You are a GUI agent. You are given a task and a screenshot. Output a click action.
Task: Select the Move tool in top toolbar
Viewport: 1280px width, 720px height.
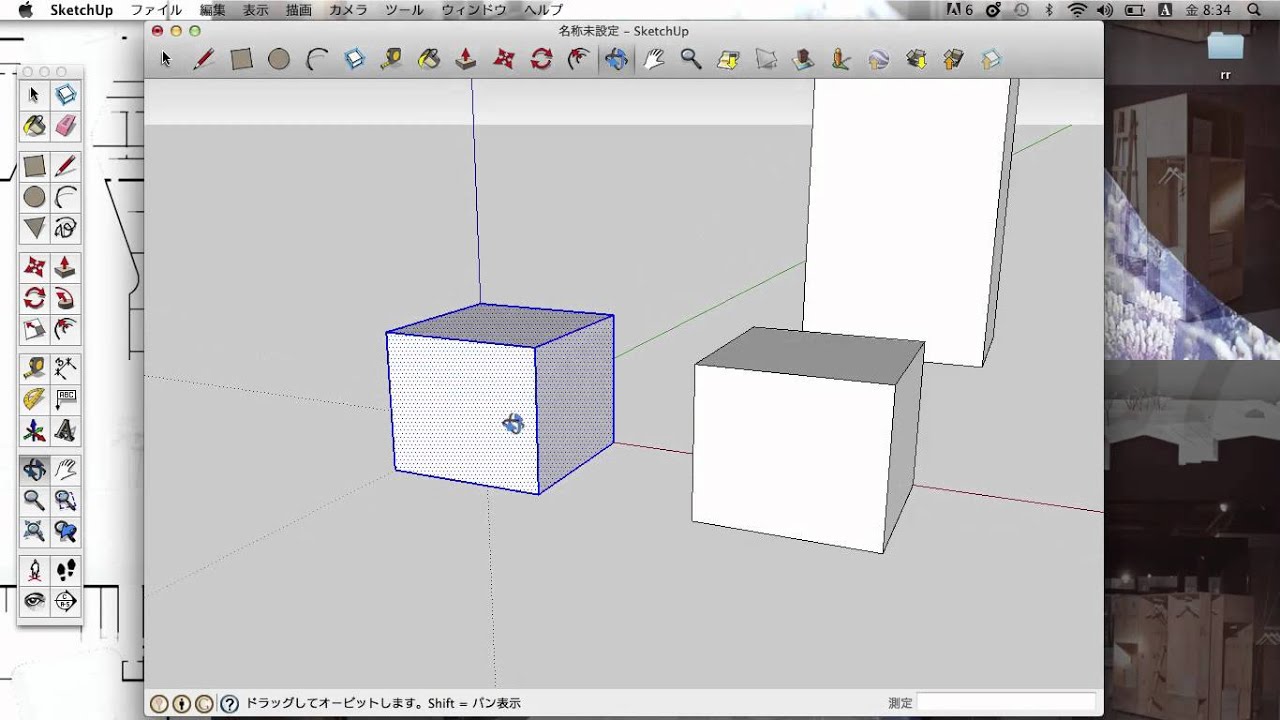point(504,59)
